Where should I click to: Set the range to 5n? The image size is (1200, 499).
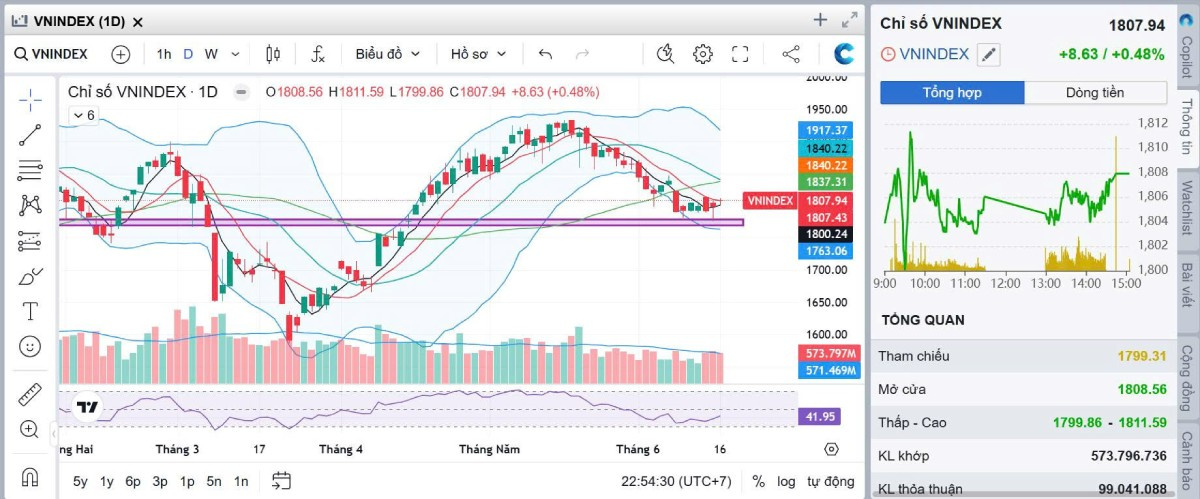(214, 481)
